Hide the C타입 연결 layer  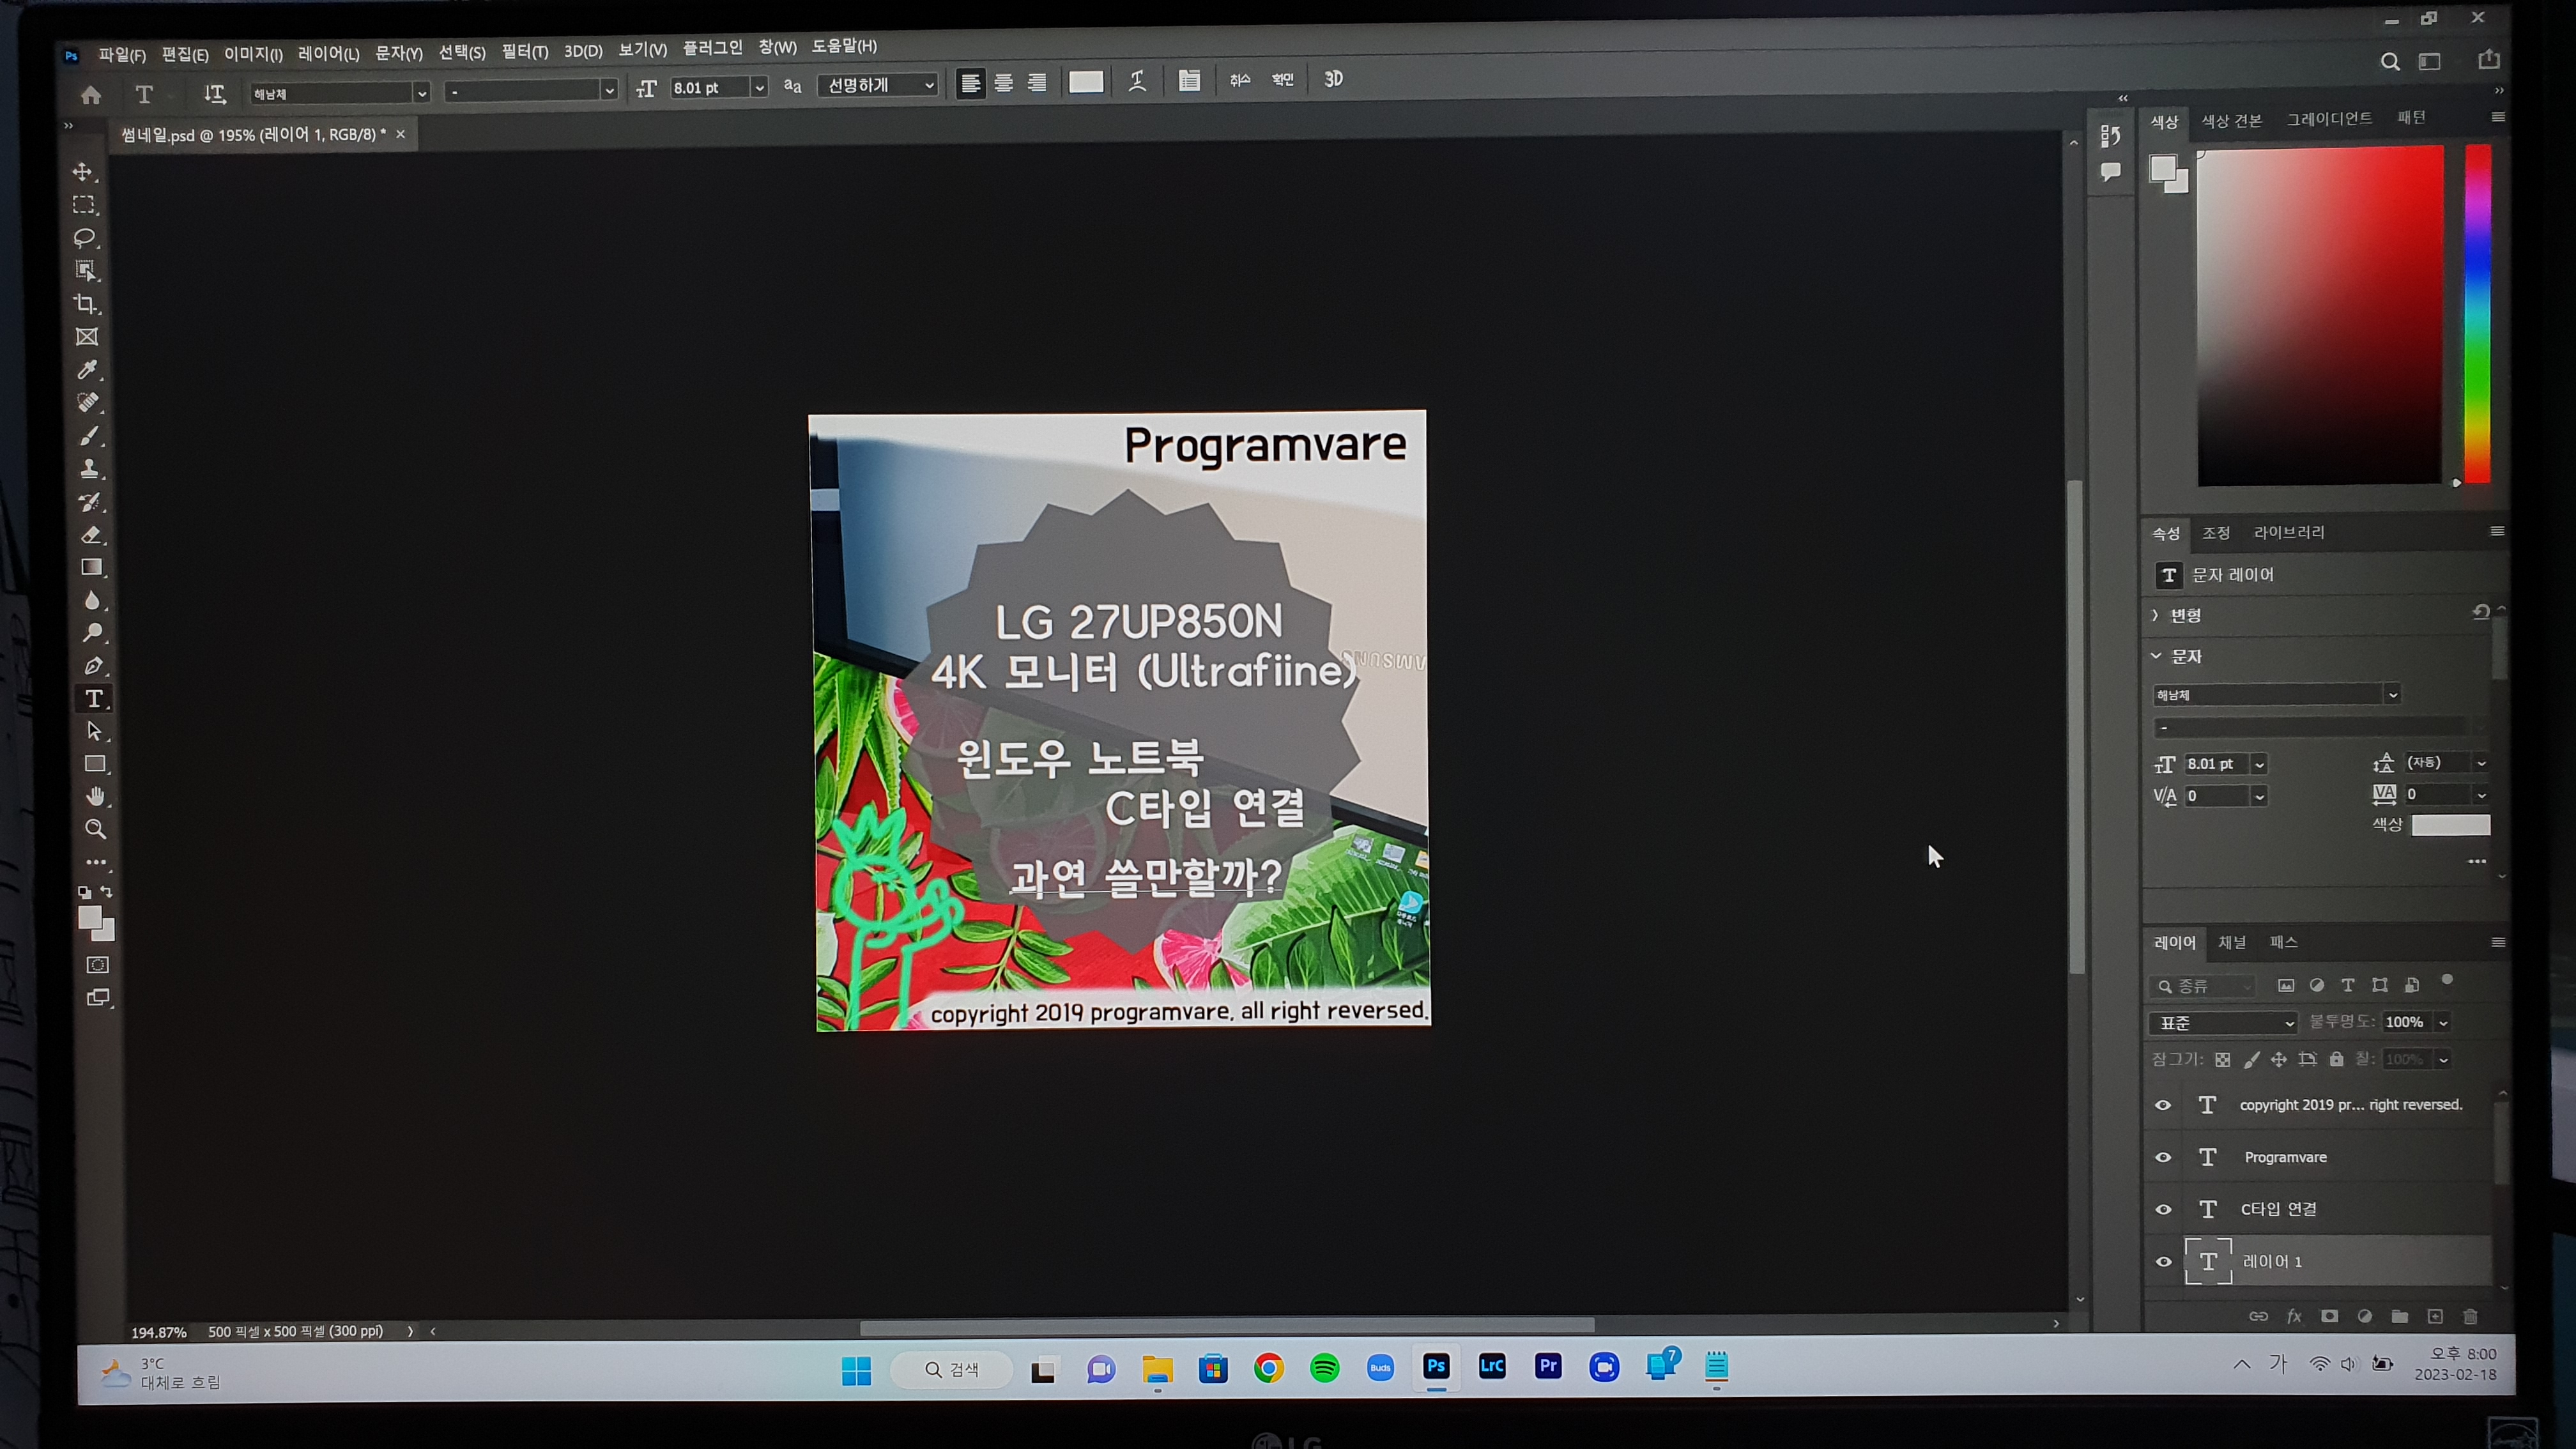(2163, 1209)
